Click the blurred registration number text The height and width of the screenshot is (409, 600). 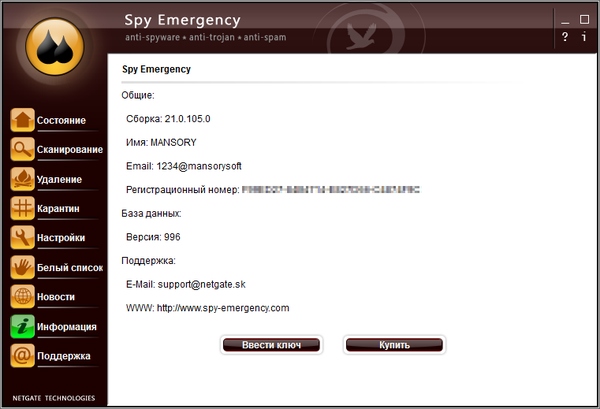click(330, 189)
